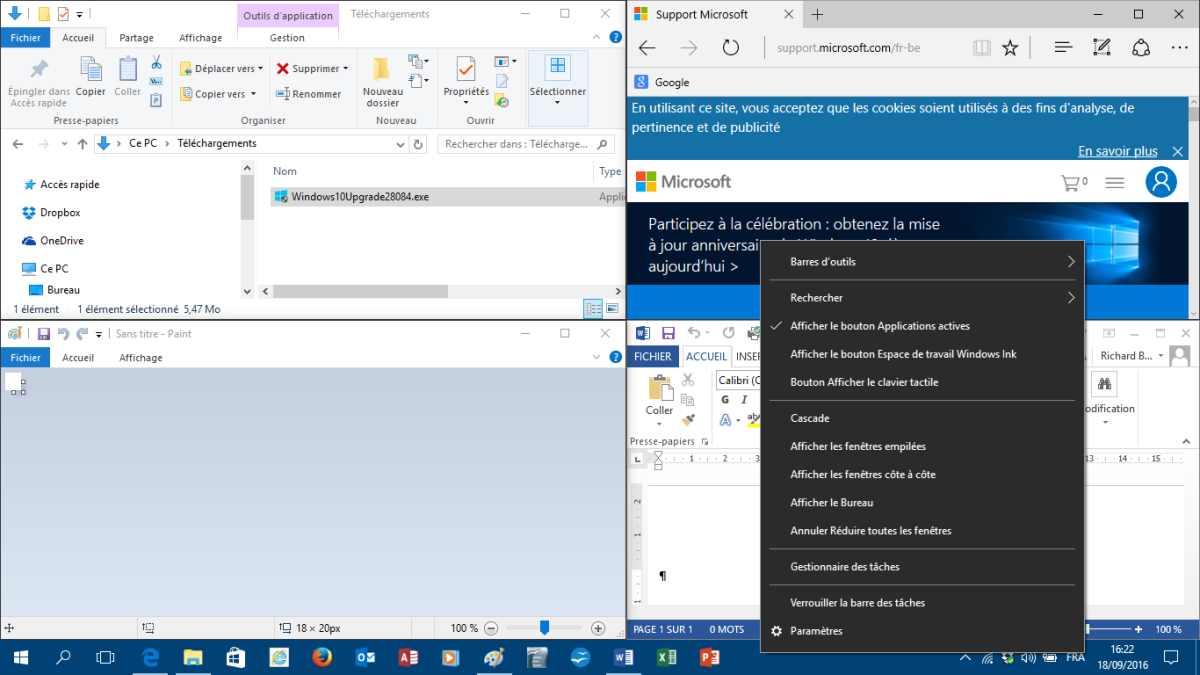The width and height of the screenshot is (1200, 675).
Task: Click the Windows Start button
Action: pyautogui.click(x=20, y=657)
